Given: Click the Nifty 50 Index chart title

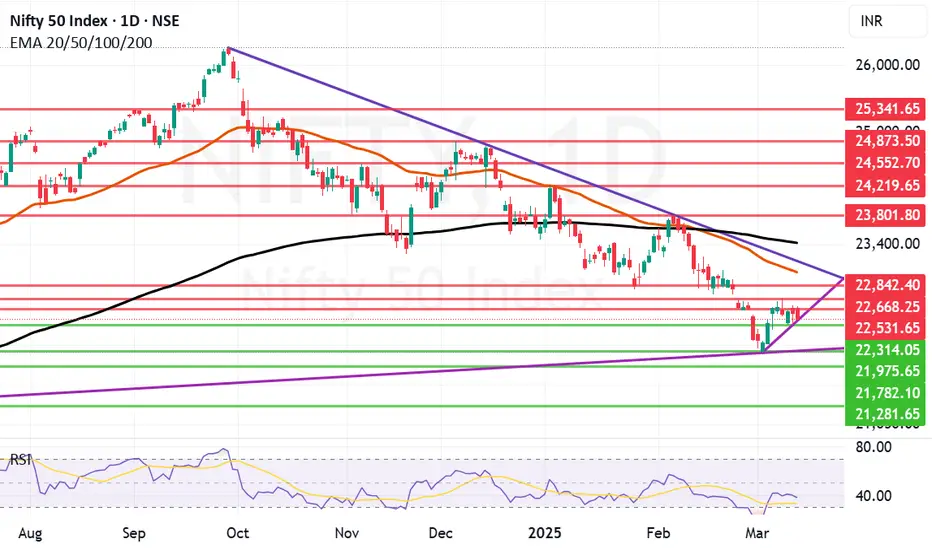Looking at the screenshot, I should coord(95,21).
